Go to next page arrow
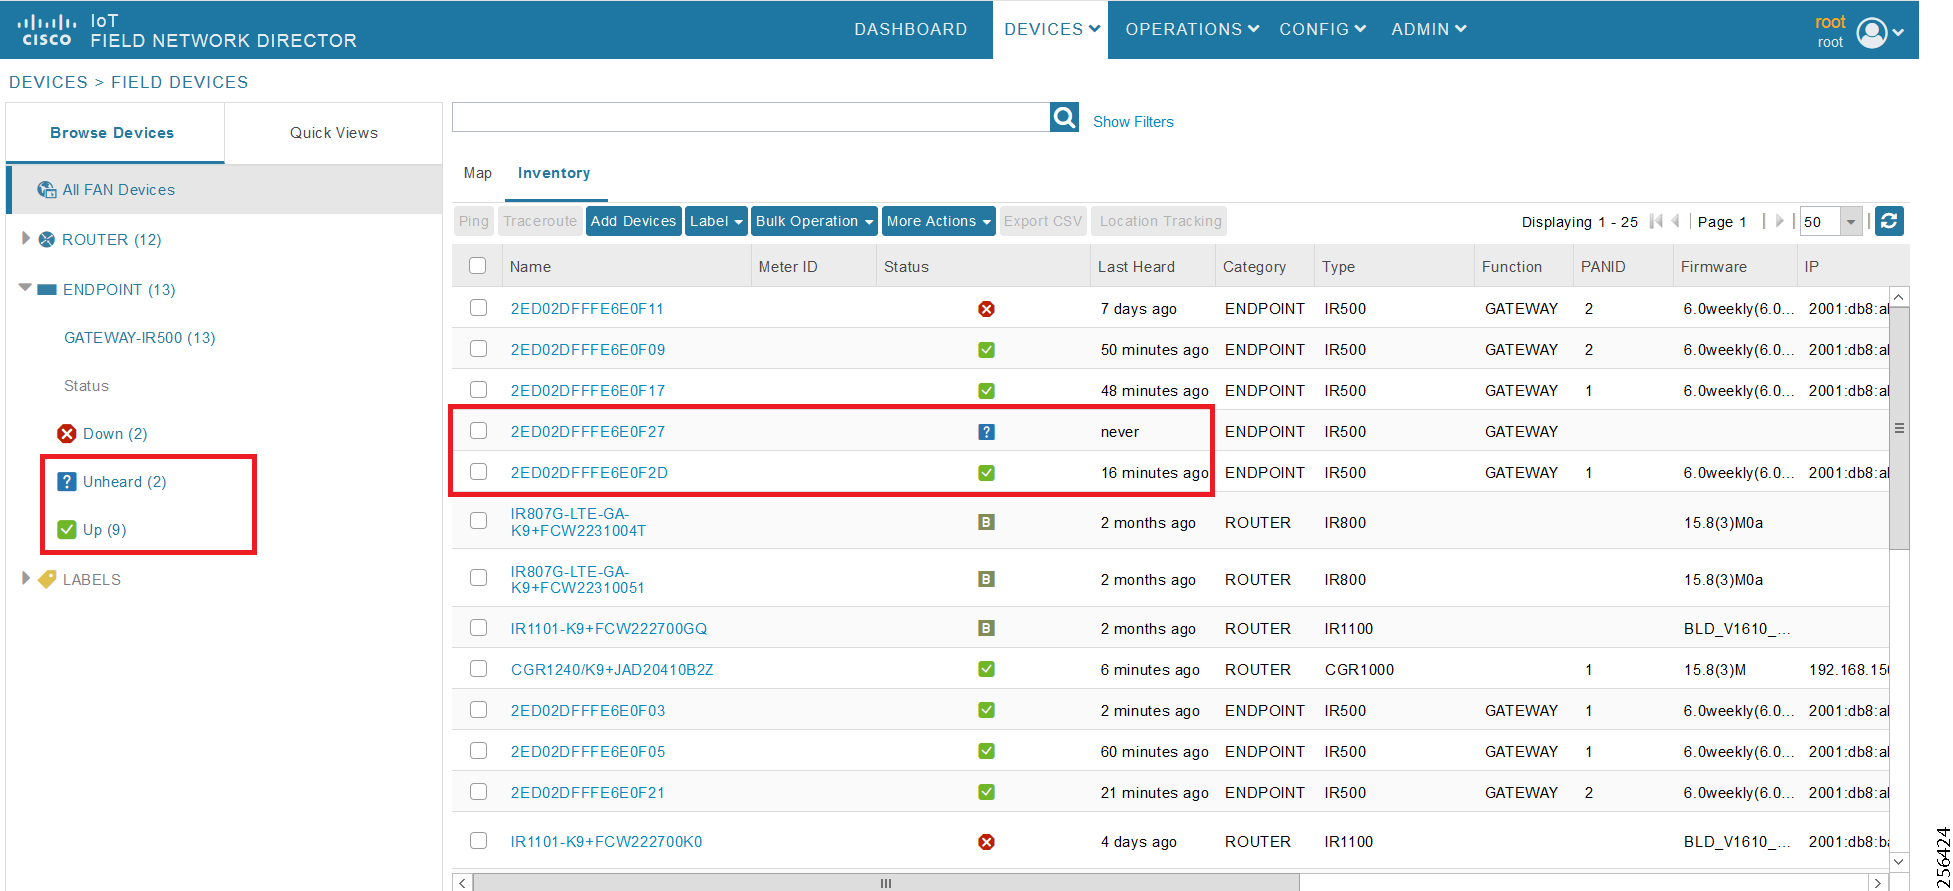Screen dimensions: 1953x891 (x=1779, y=221)
